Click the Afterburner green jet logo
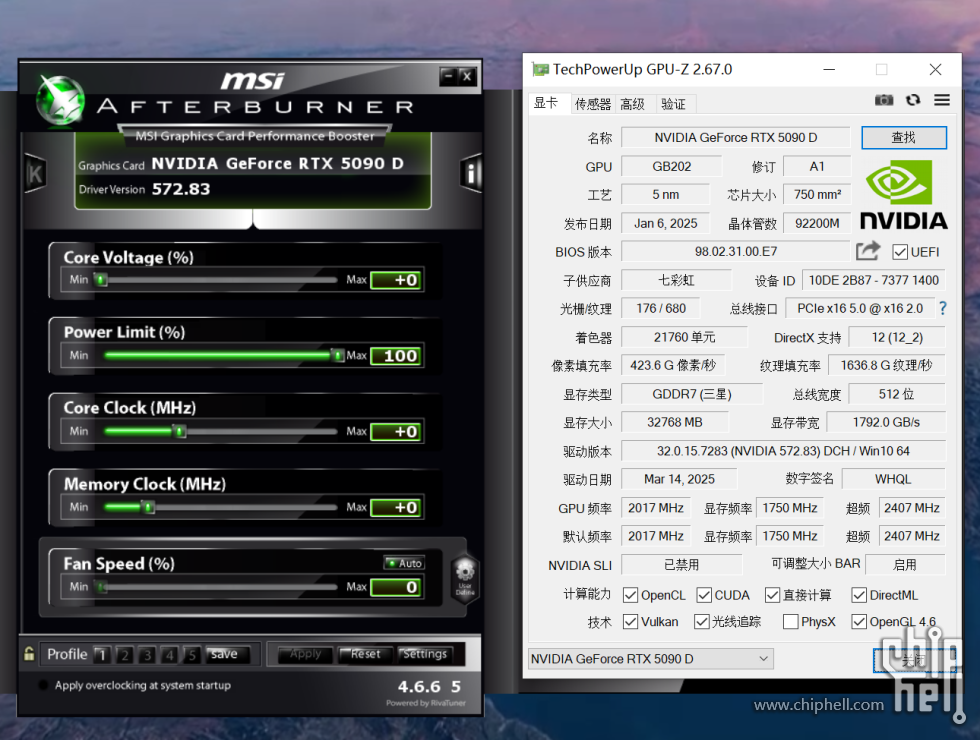980x740 pixels. pos(60,99)
